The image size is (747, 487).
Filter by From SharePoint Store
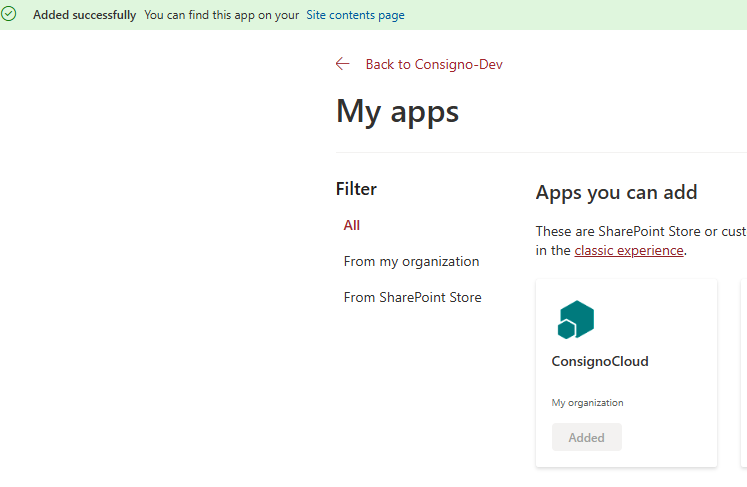(x=413, y=297)
